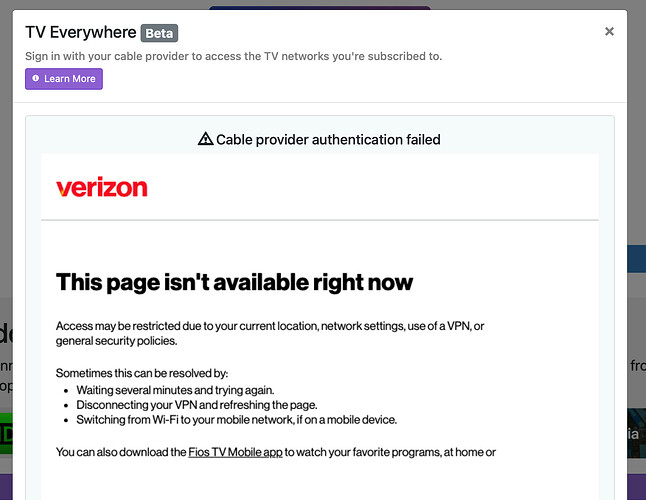Click the green thumbnail behind dialog's left edge
Image resolution: width=646 pixels, height=500 pixels.
tap(6, 433)
